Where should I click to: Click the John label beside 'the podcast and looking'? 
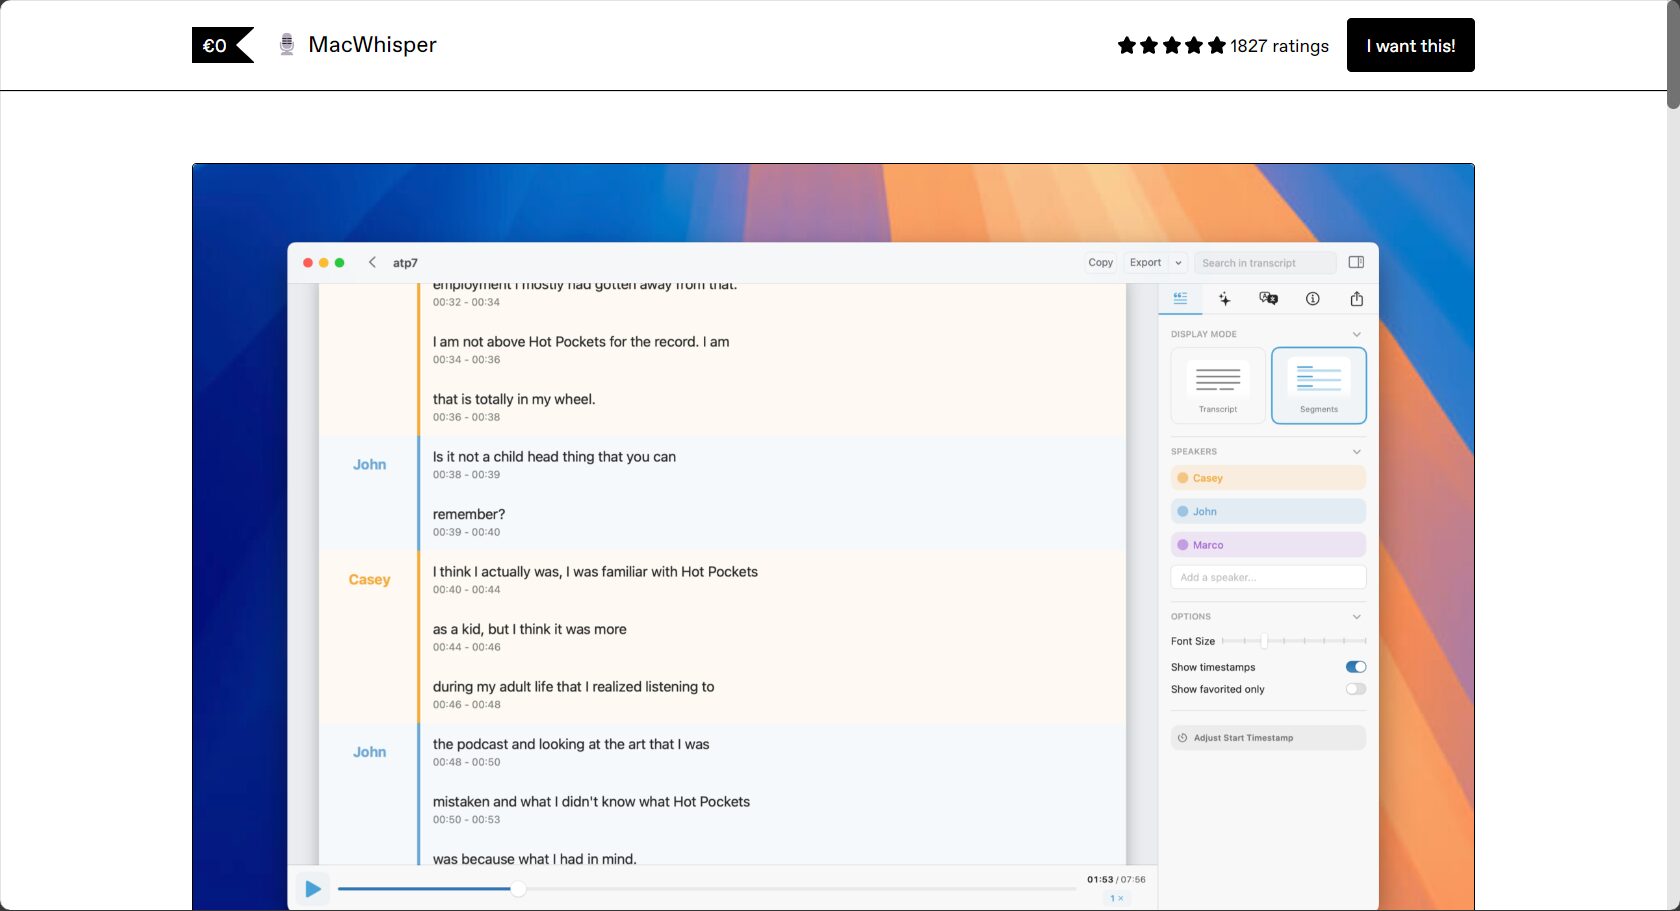pos(369,752)
